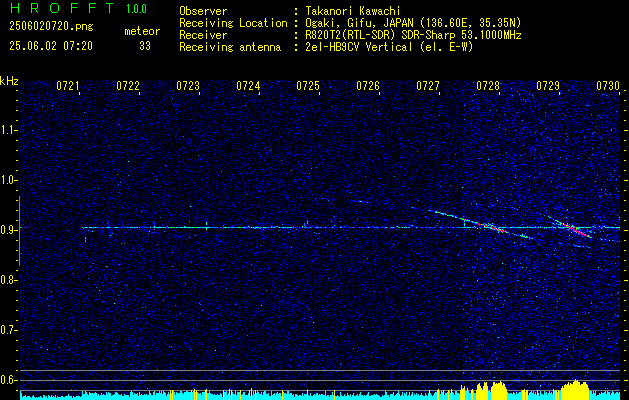Screen dimensions: 629x400
Task: Click the red meteor echo trace near 0728
Action: 494,228
